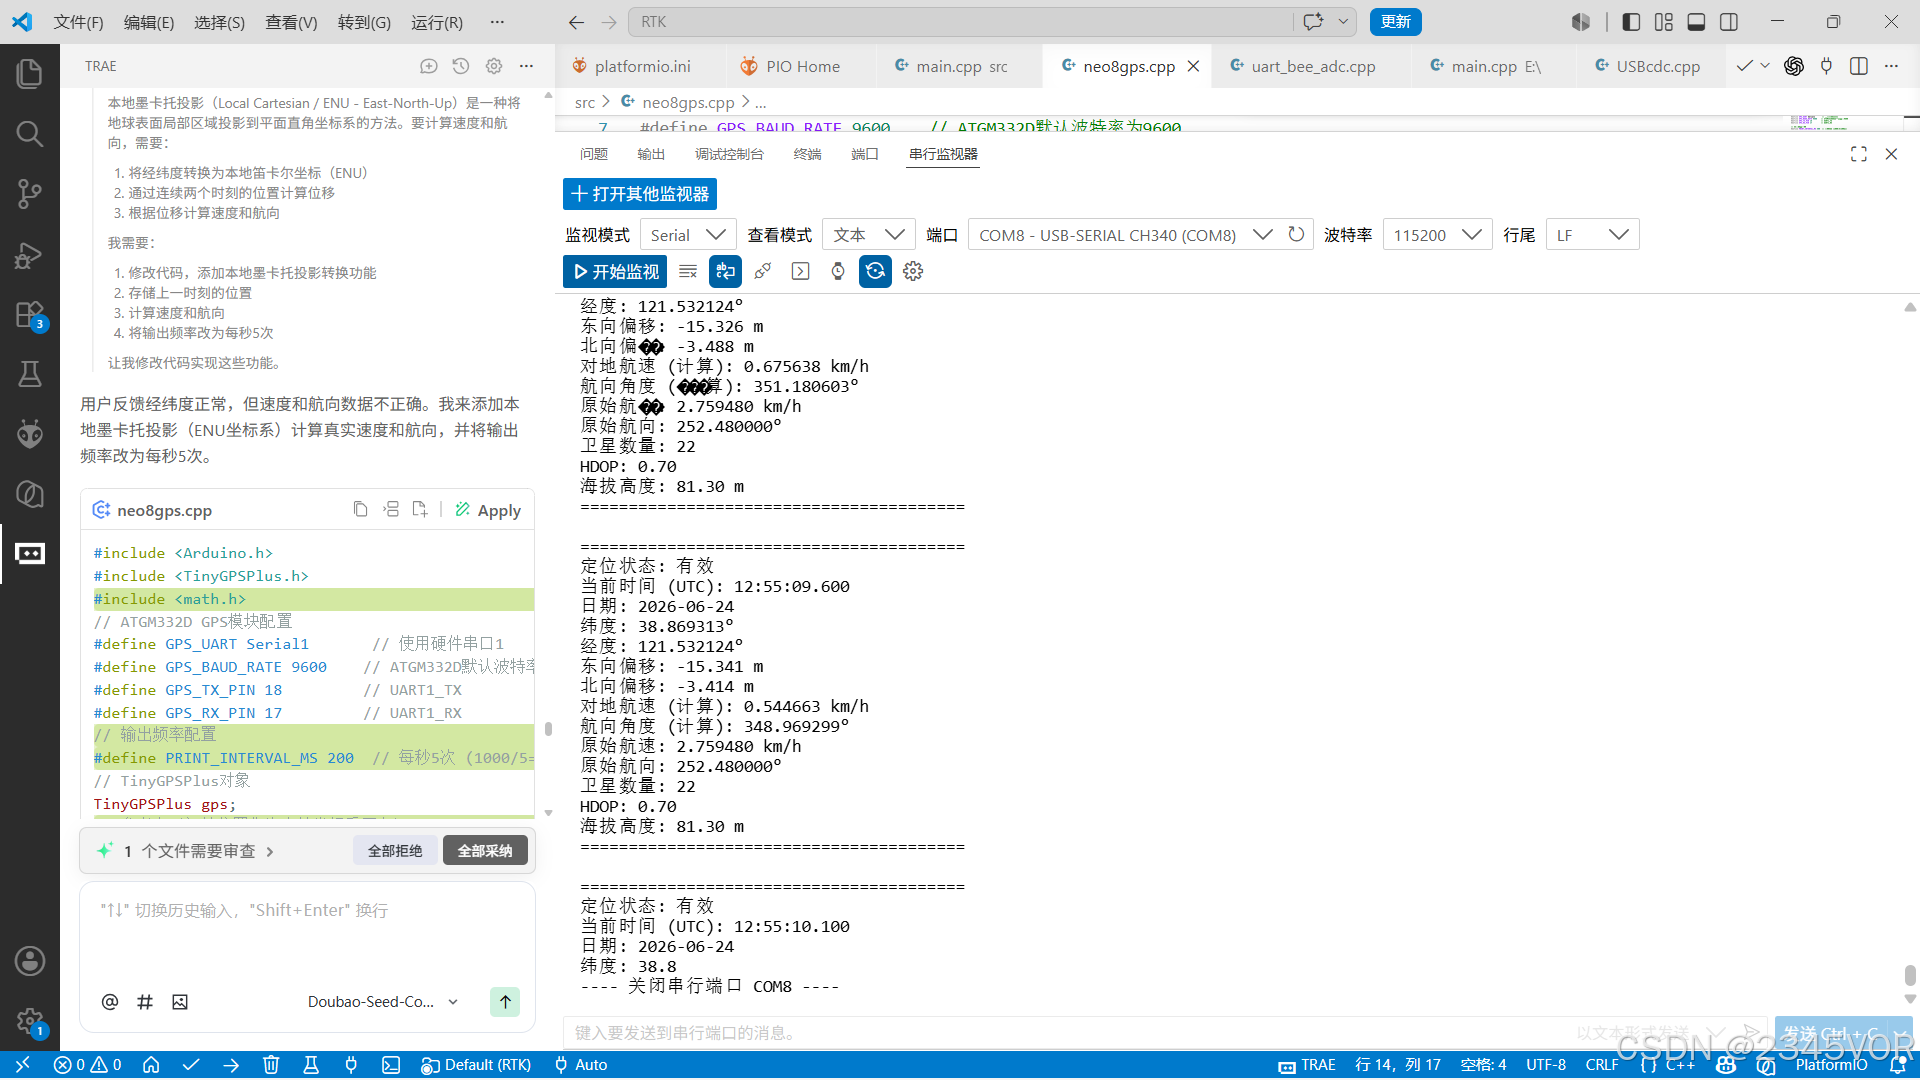Apply the neo8gps.cpp code changes
Screen dimensions: 1920x1080
(488, 510)
